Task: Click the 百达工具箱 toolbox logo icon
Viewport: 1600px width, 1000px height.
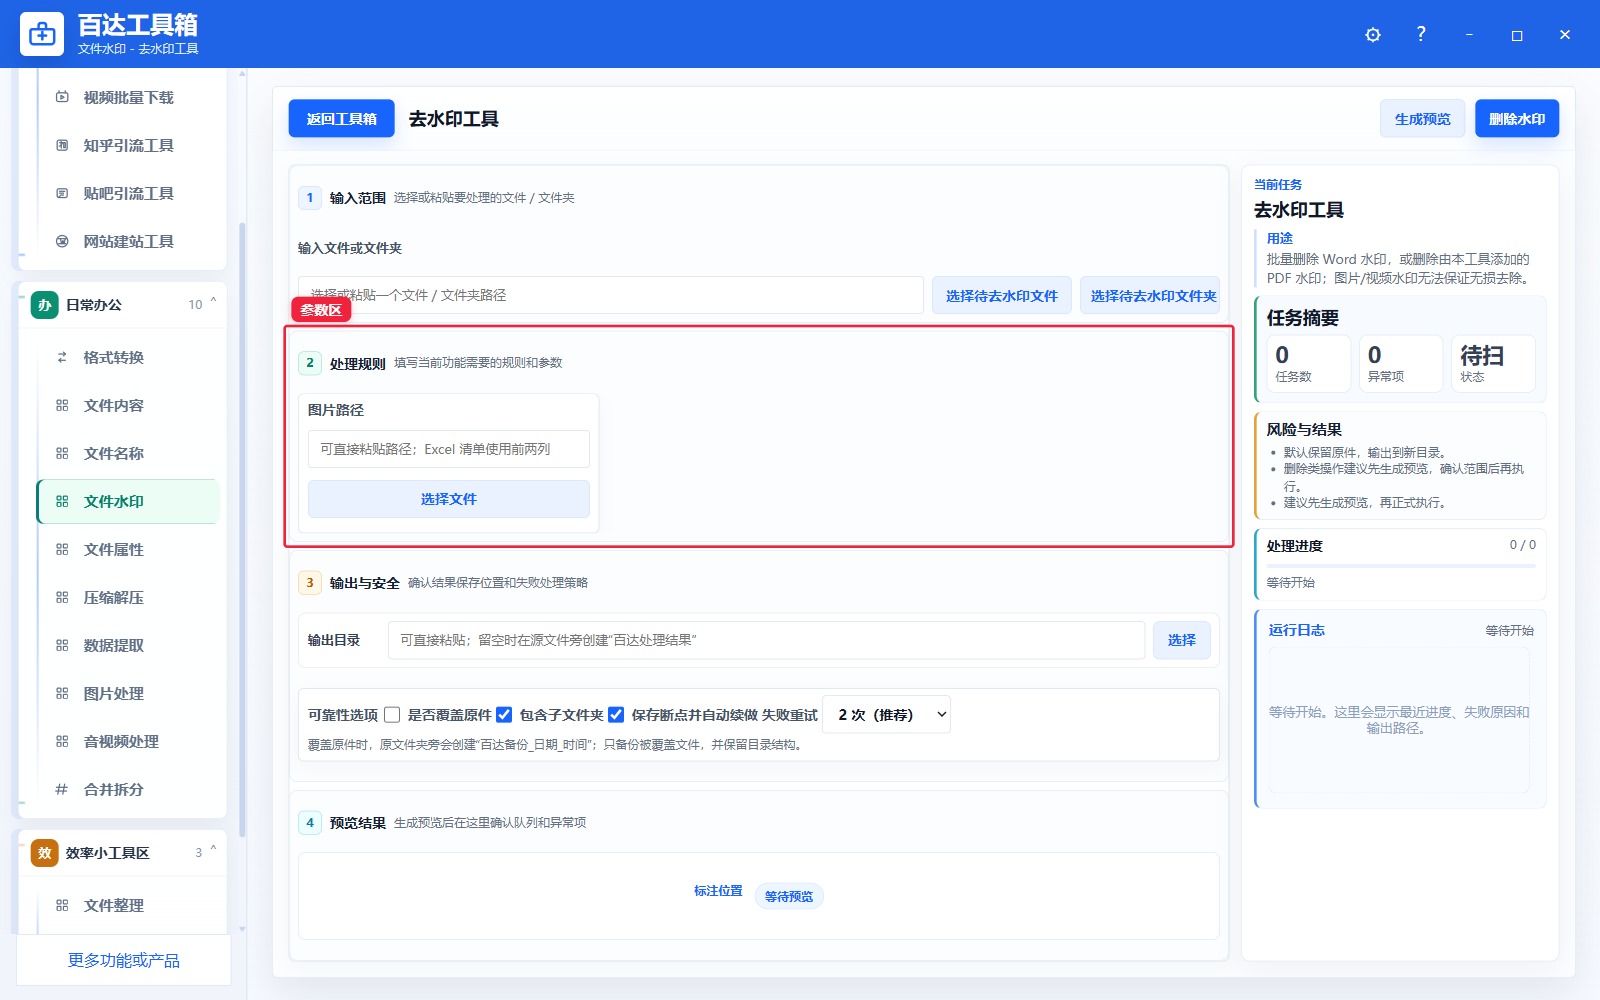Action: (42, 34)
